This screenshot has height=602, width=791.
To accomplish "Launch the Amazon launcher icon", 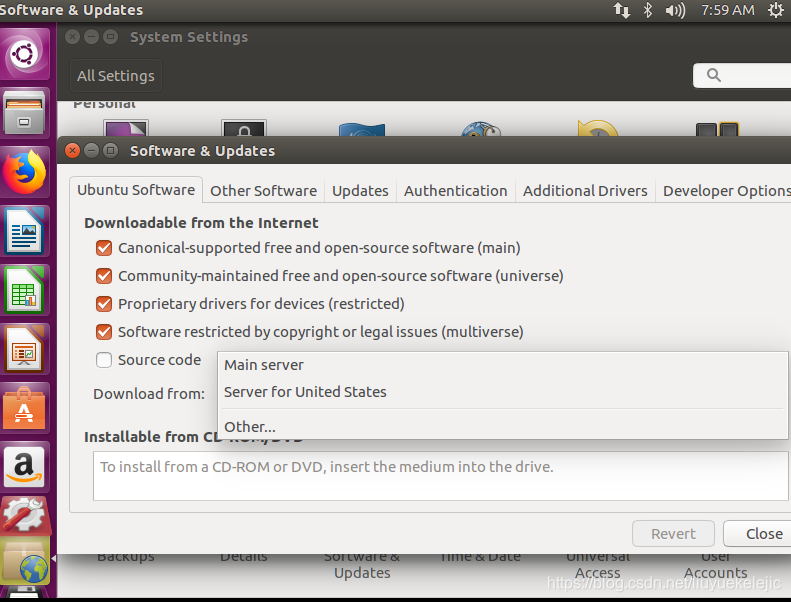I will coord(25,467).
